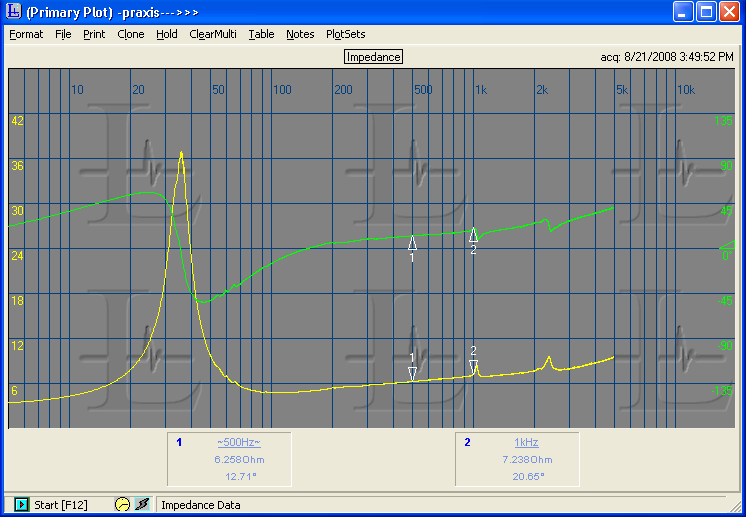
Task: Select cursor 1 arrow on green phase curve
Action: click(x=412, y=242)
